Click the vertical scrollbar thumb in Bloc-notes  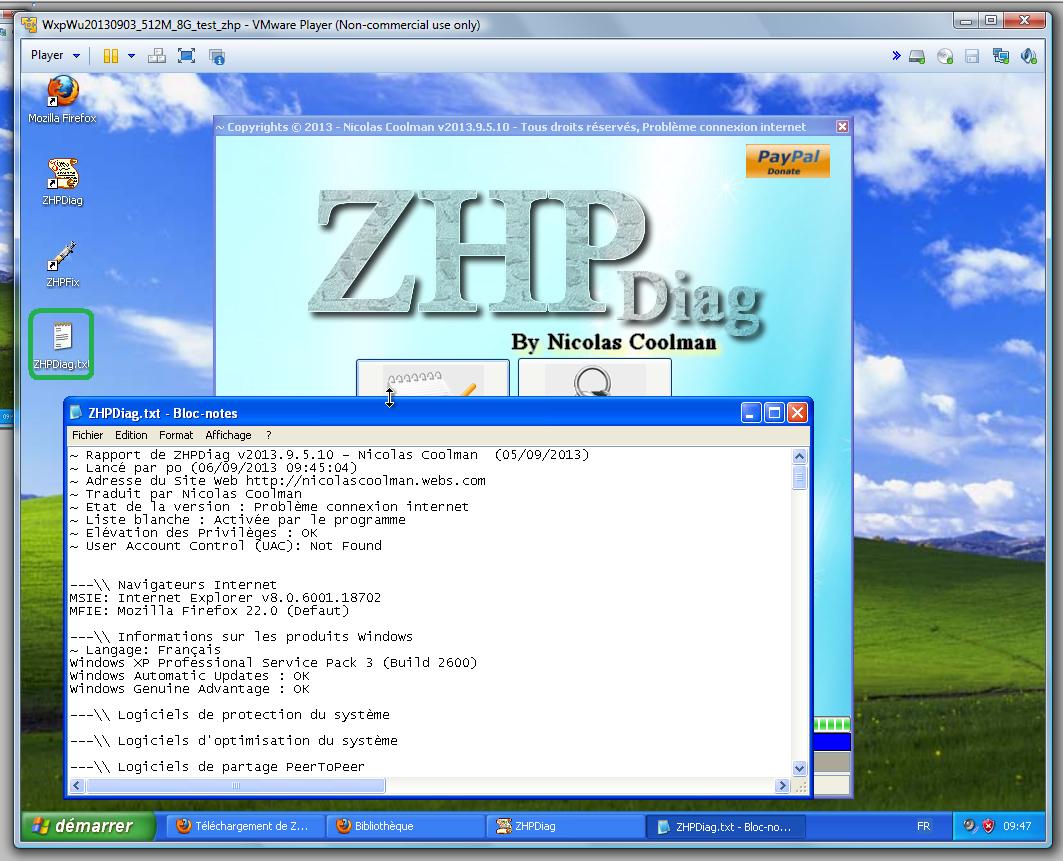coord(799,477)
